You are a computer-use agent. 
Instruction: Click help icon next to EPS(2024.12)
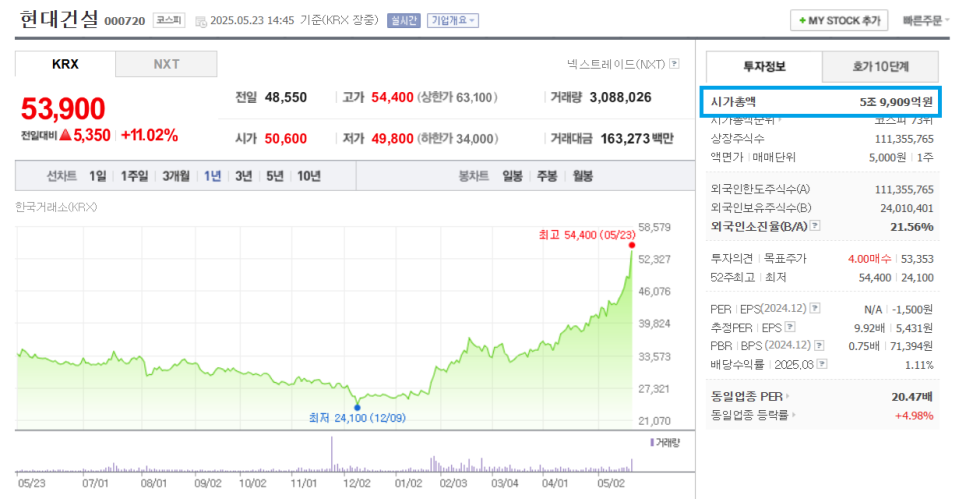pos(815,308)
